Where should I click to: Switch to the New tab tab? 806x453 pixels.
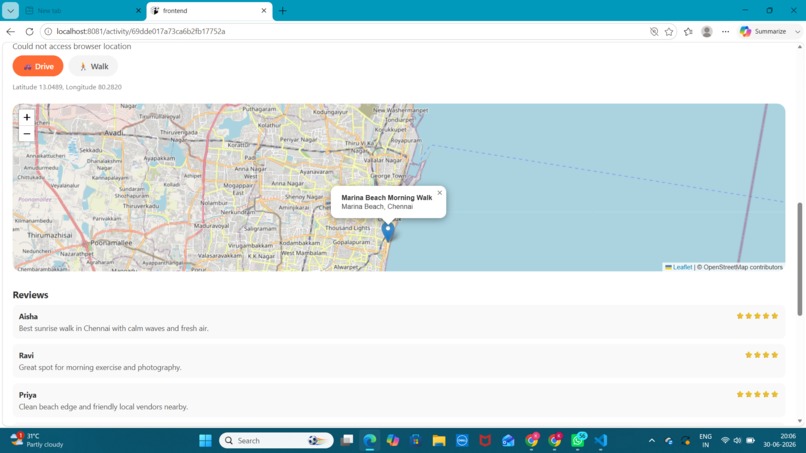pos(77,10)
